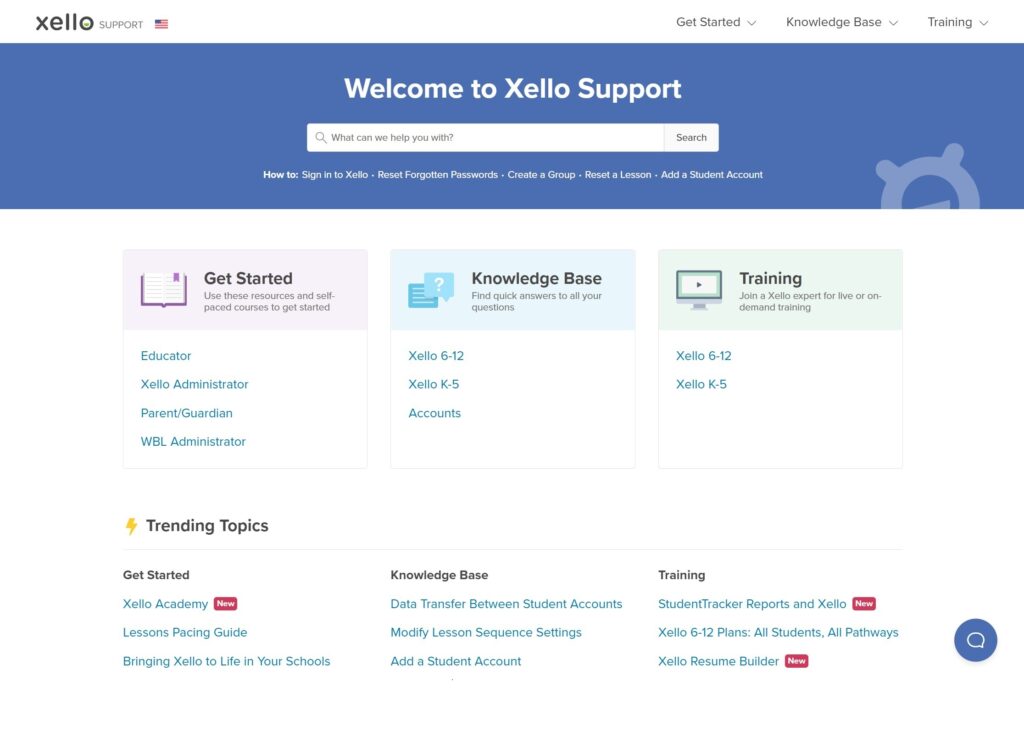
Task: Select Xello Administrator link
Action: 195,385
